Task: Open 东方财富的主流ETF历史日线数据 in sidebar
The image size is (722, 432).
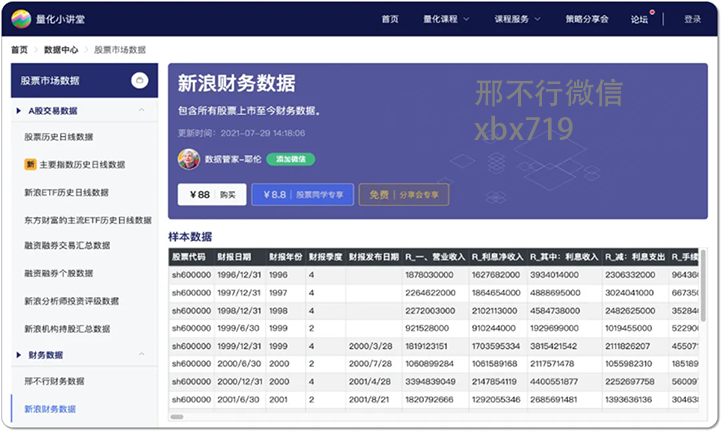Action: (x=87, y=220)
